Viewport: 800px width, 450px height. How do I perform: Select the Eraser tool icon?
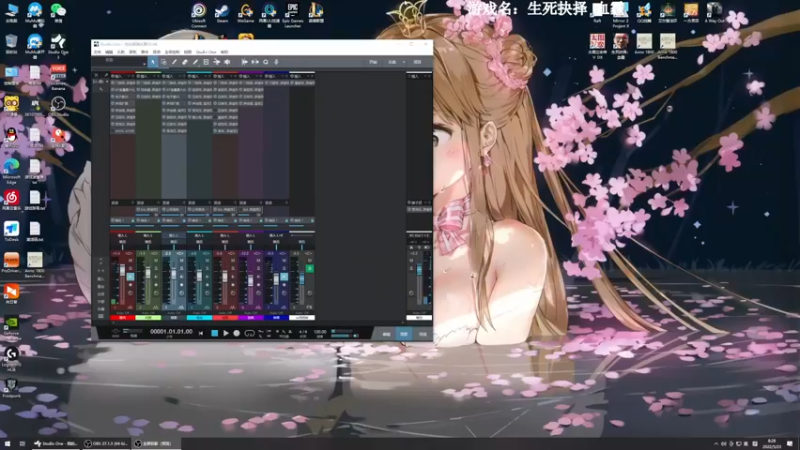185,62
